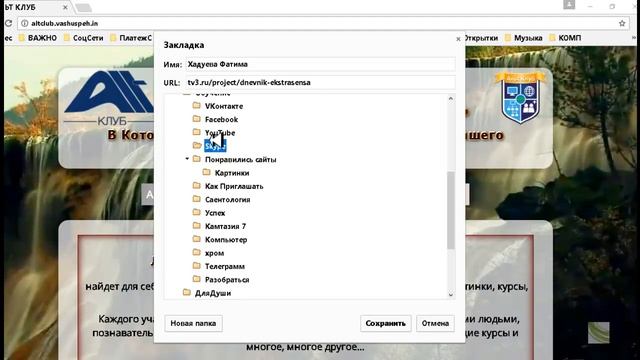
Task: Select the хром folder
Action: pyautogui.click(x=214, y=253)
